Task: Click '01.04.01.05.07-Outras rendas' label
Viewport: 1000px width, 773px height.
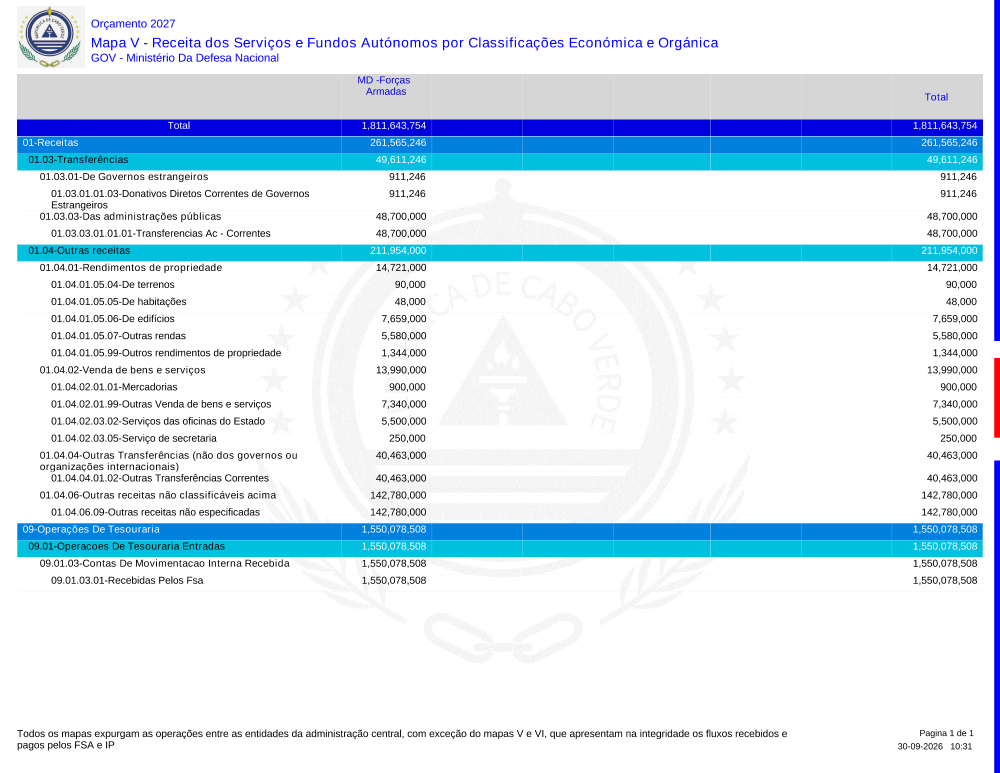Action: pyautogui.click(x=119, y=336)
